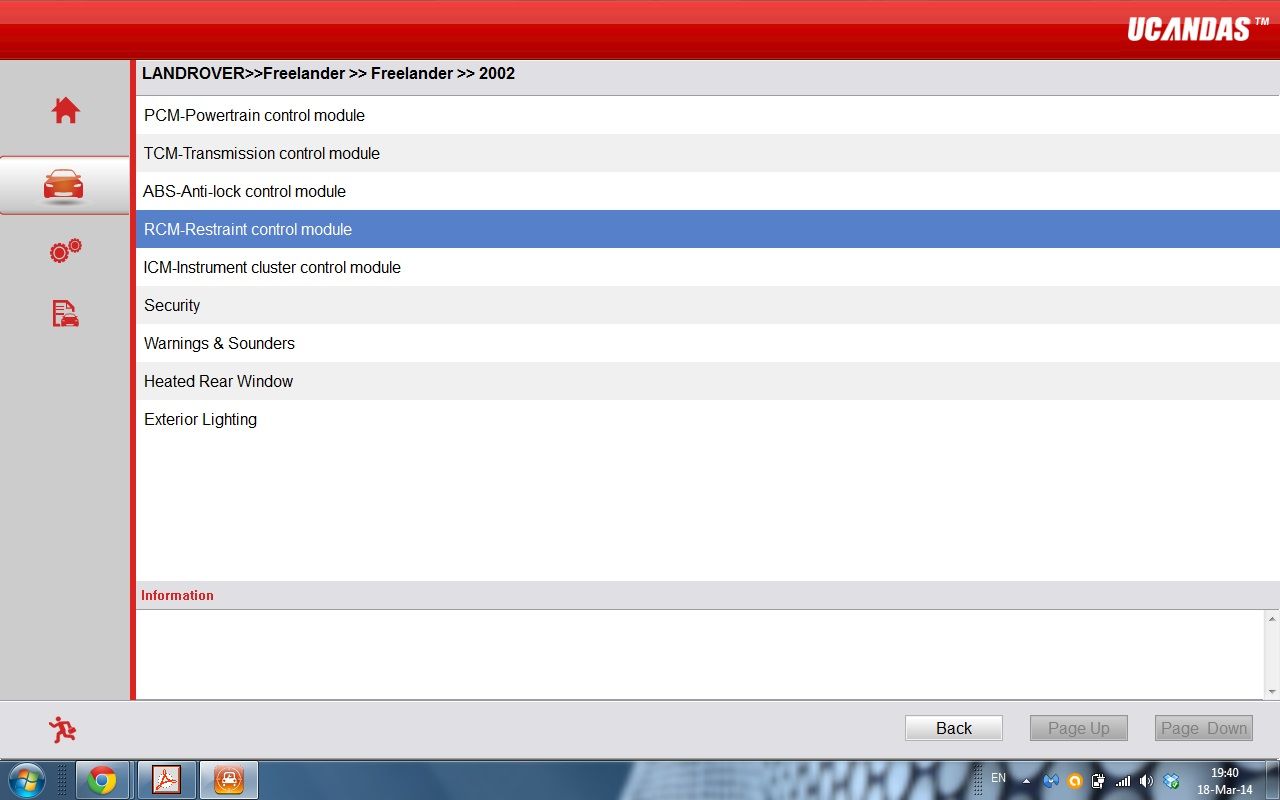Image resolution: width=1280 pixels, height=800 pixels.
Task: Open the Malwarebytes tray icon
Action: (x=1050, y=781)
